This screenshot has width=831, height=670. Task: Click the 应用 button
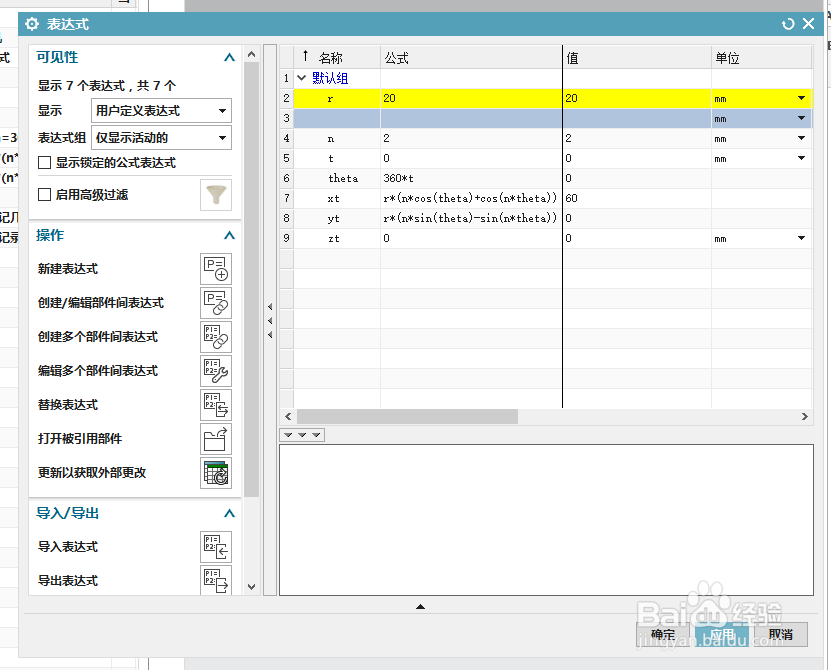[x=722, y=633]
